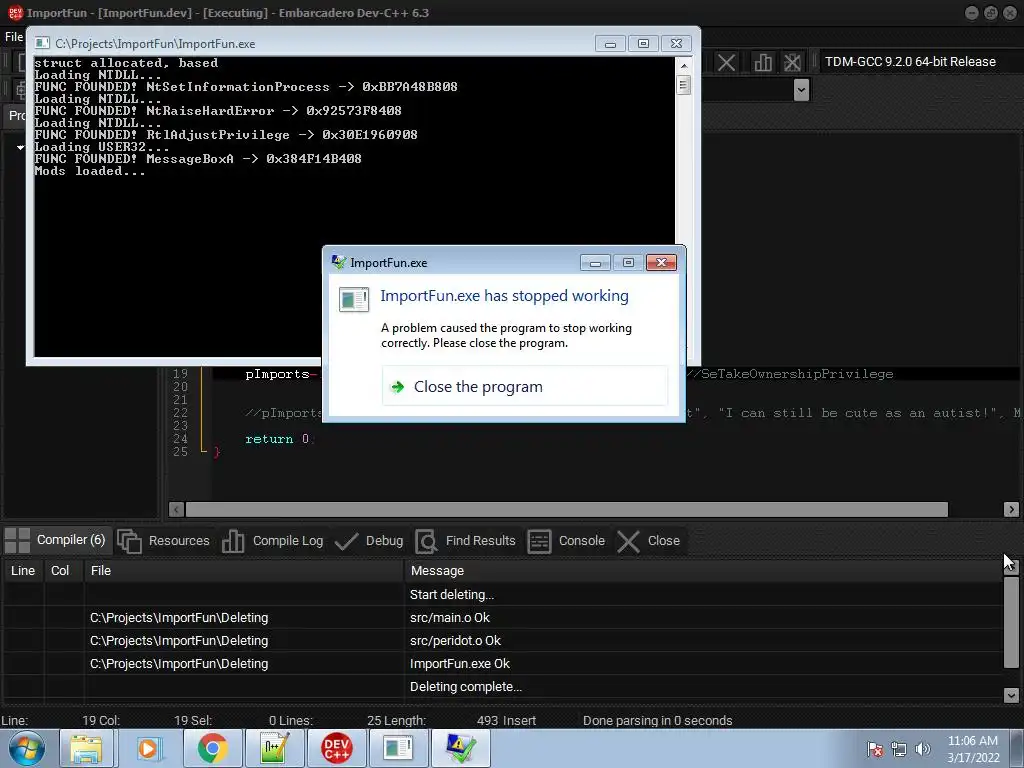Screen dimensions: 1024x768
Task: Click the toolbar crossed-out chart icon
Action: [x=792, y=63]
